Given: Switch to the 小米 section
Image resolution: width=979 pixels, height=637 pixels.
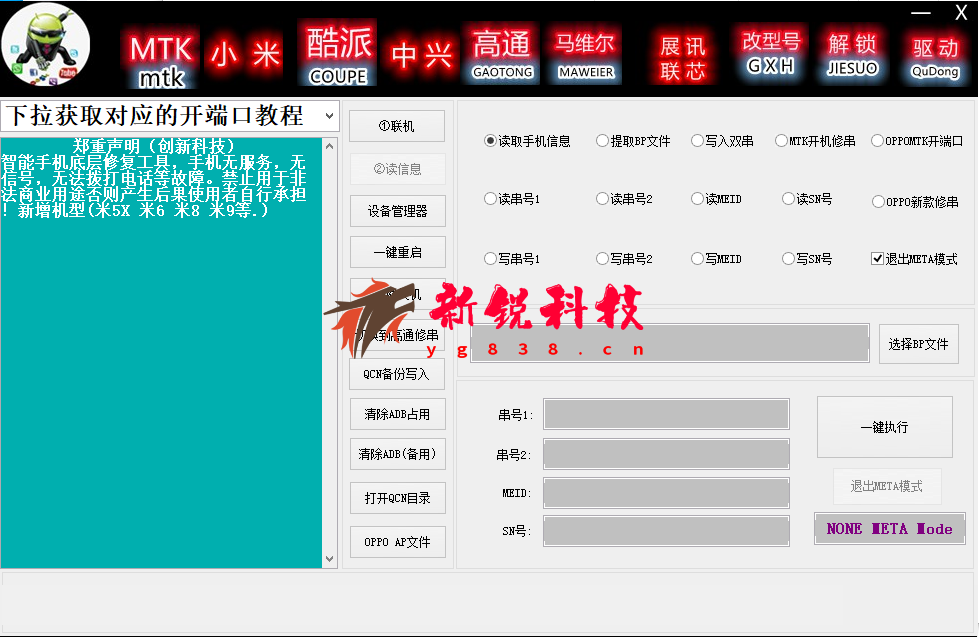Looking at the screenshot, I should [245, 55].
